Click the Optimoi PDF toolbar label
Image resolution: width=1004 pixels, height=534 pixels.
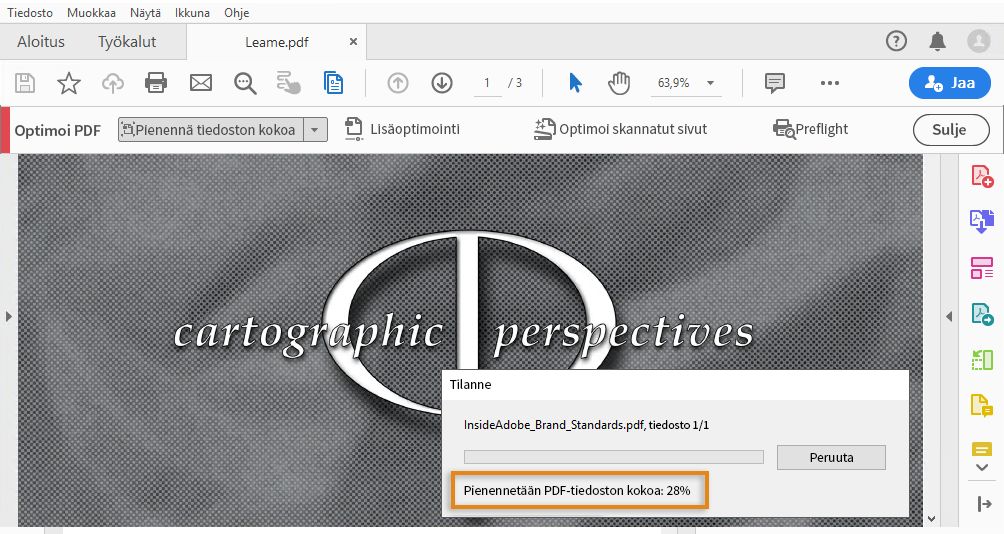58,131
